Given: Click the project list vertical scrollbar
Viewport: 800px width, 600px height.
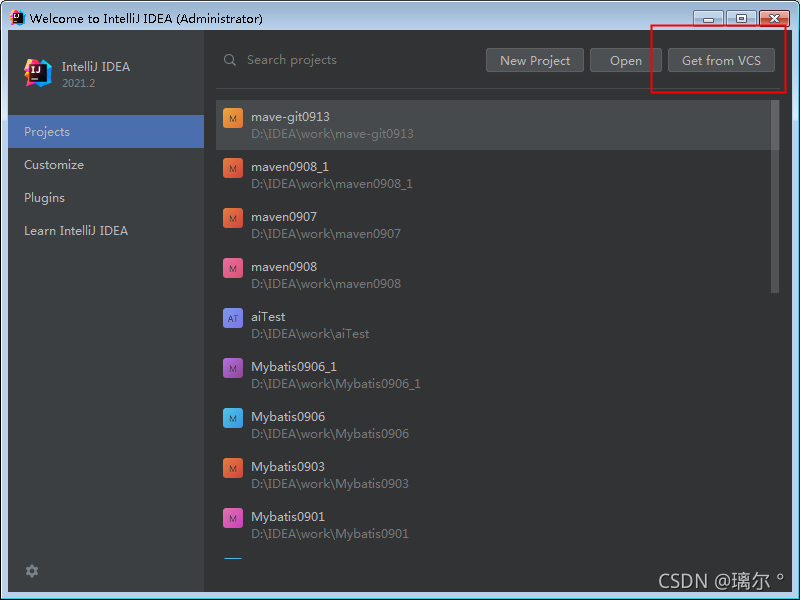Looking at the screenshot, I should coord(774,196).
